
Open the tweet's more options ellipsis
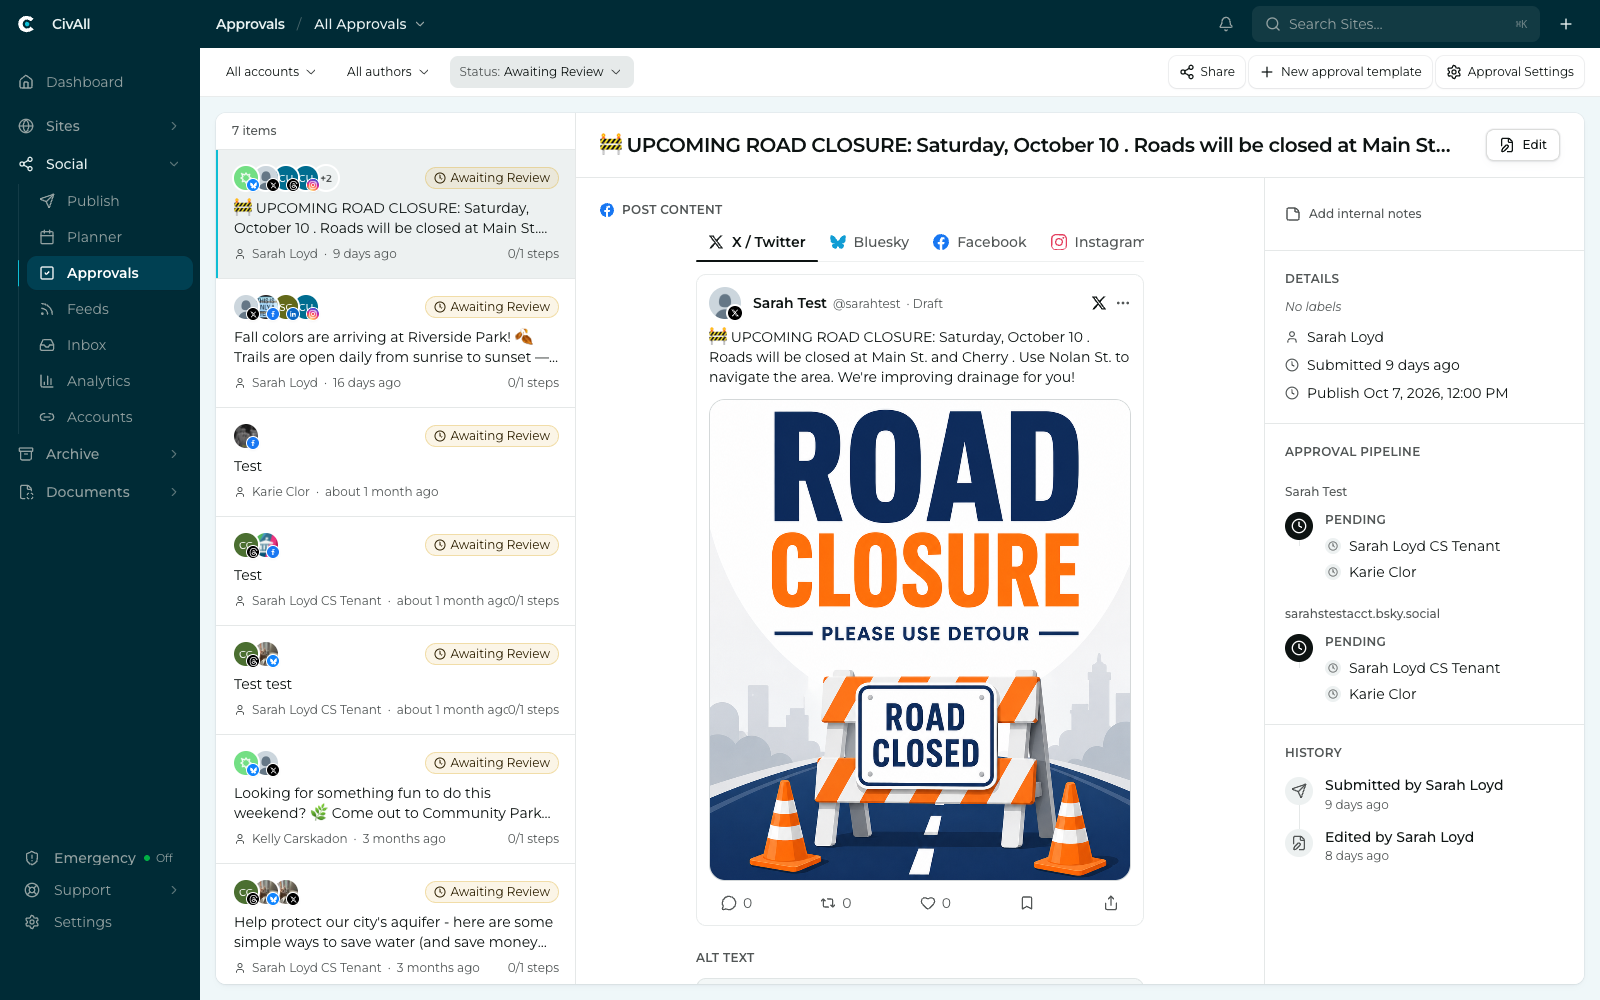coord(1123,303)
